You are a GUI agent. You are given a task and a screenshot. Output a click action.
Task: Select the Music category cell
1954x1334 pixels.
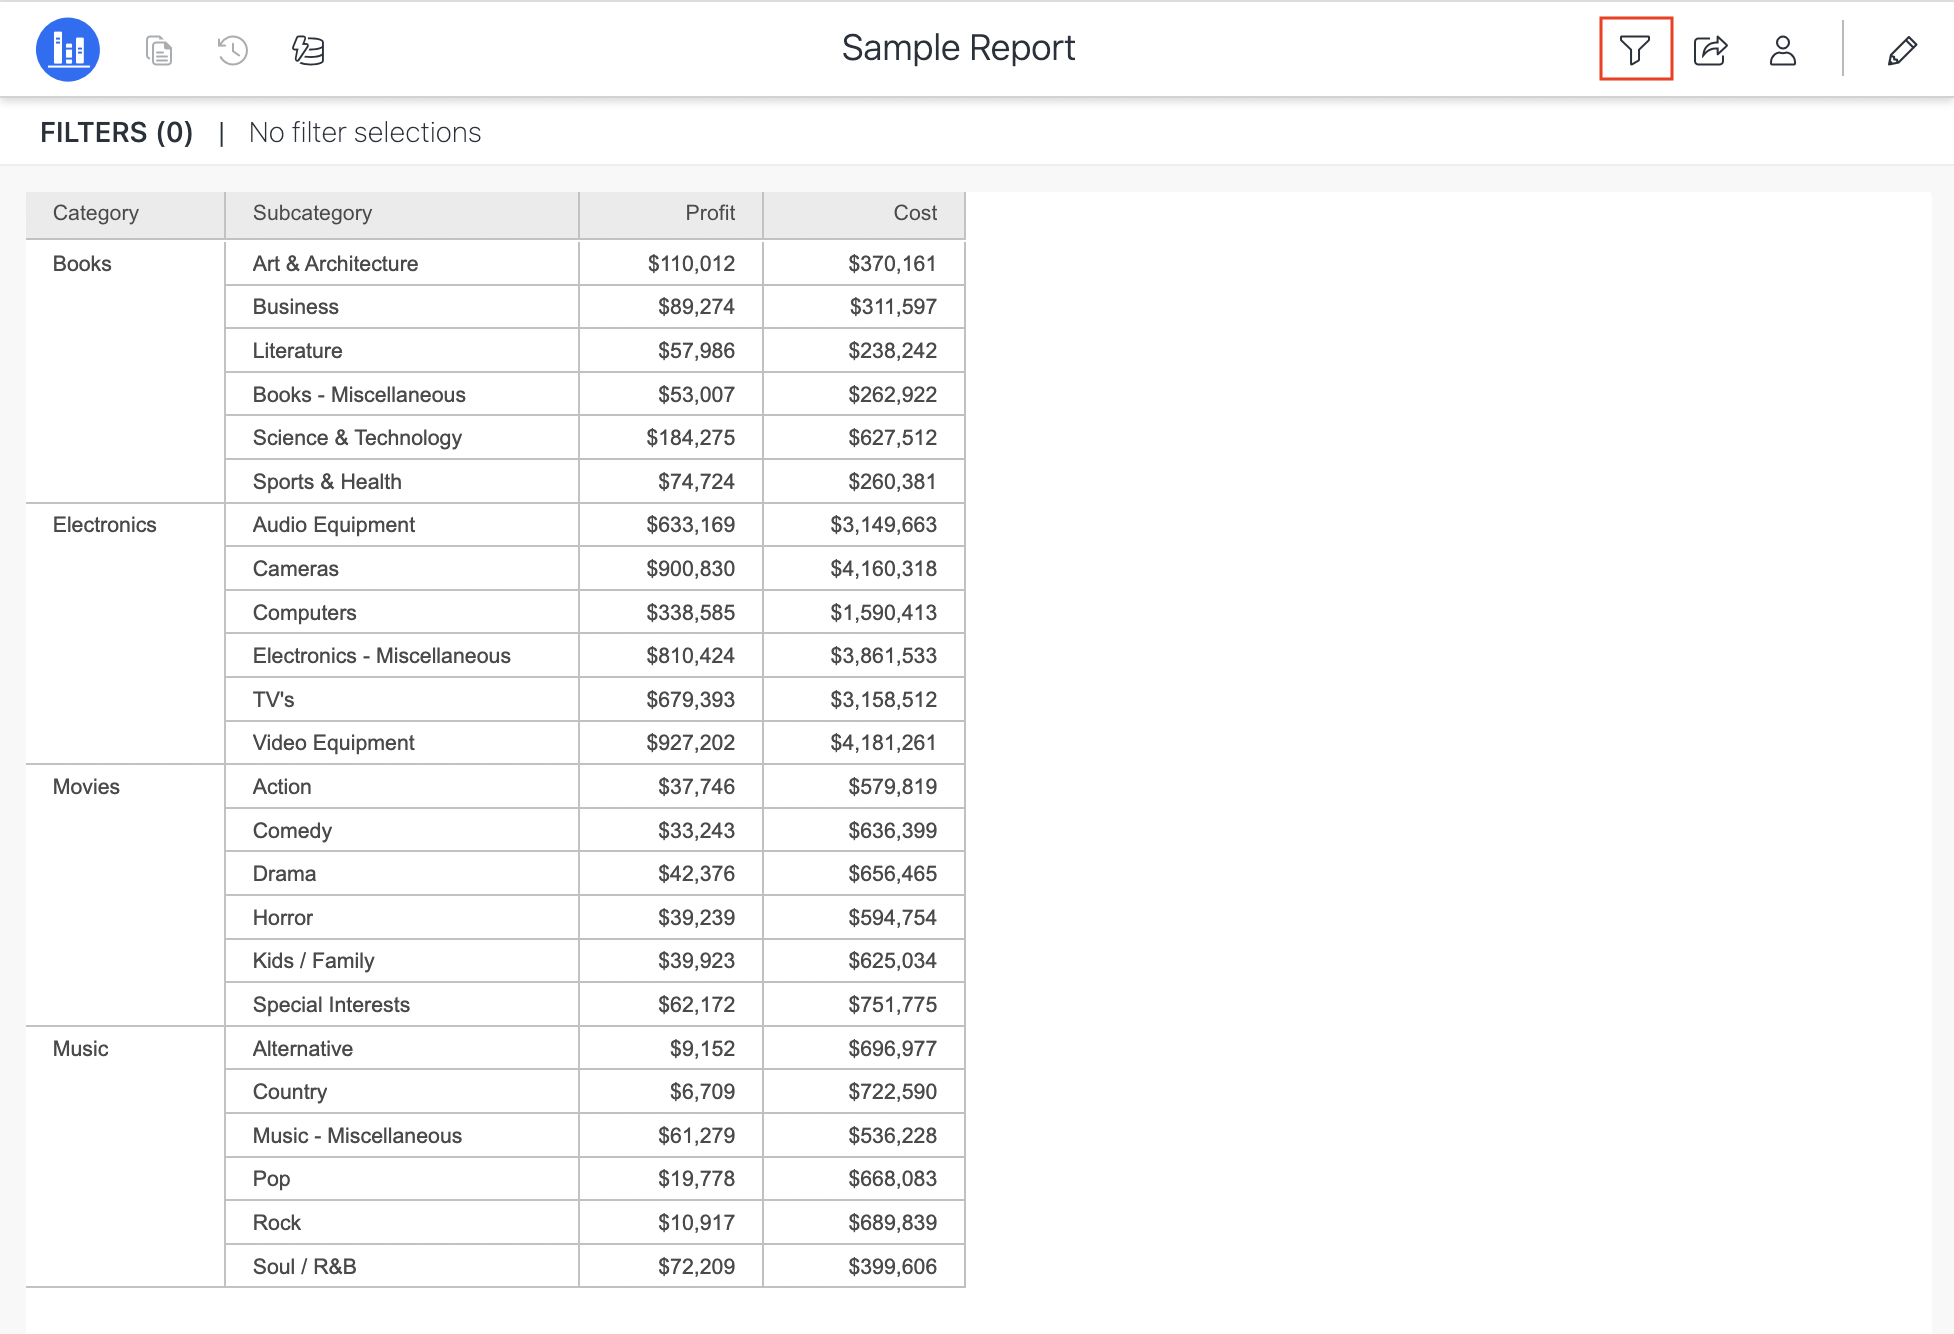point(80,1049)
